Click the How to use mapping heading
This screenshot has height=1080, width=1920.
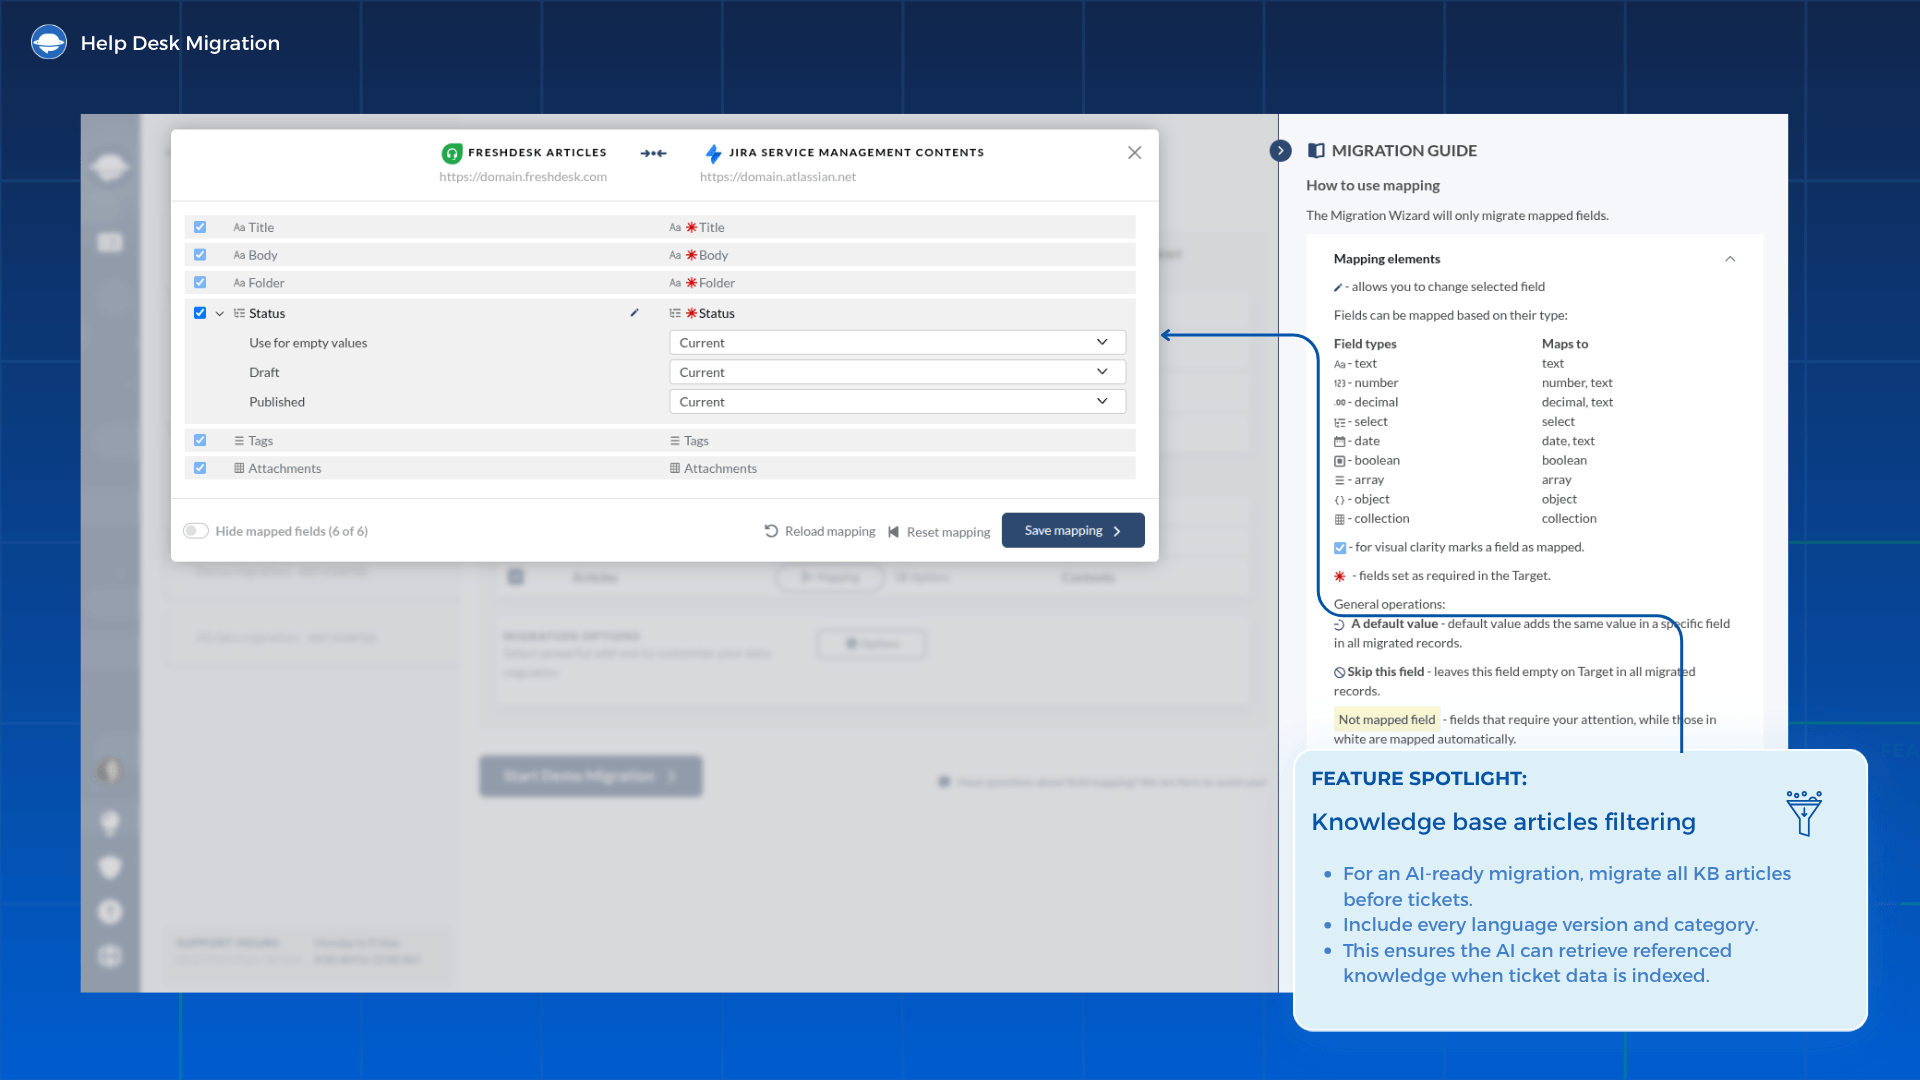click(1373, 185)
